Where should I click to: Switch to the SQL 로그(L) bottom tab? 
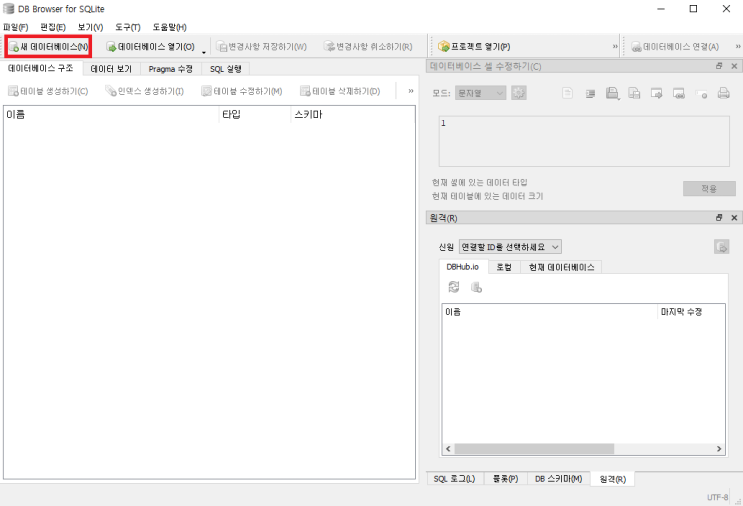point(454,479)
